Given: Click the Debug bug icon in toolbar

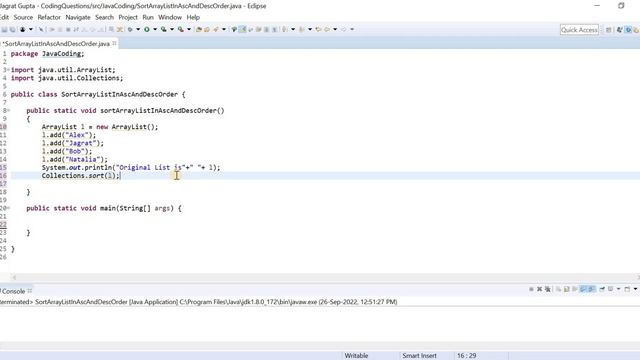Looking at the screenshot, I should coord(130,29).
